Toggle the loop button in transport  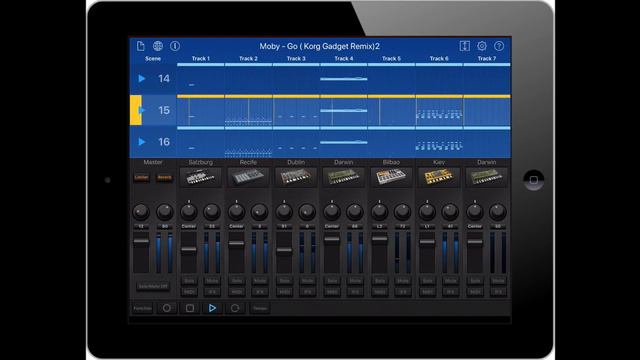click(x=235, y=308)
